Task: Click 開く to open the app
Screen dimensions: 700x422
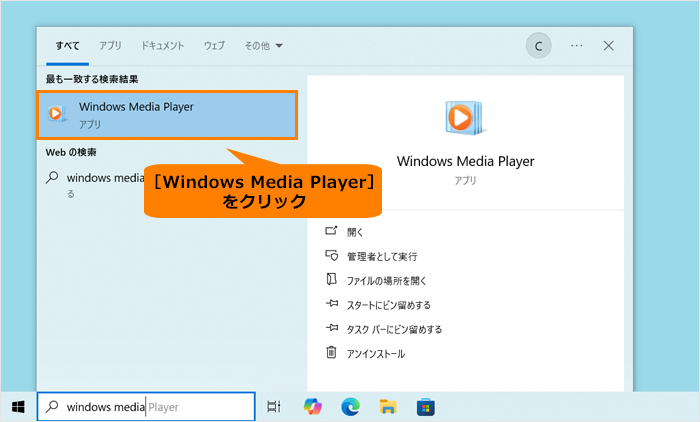Action: coord(355,232)
